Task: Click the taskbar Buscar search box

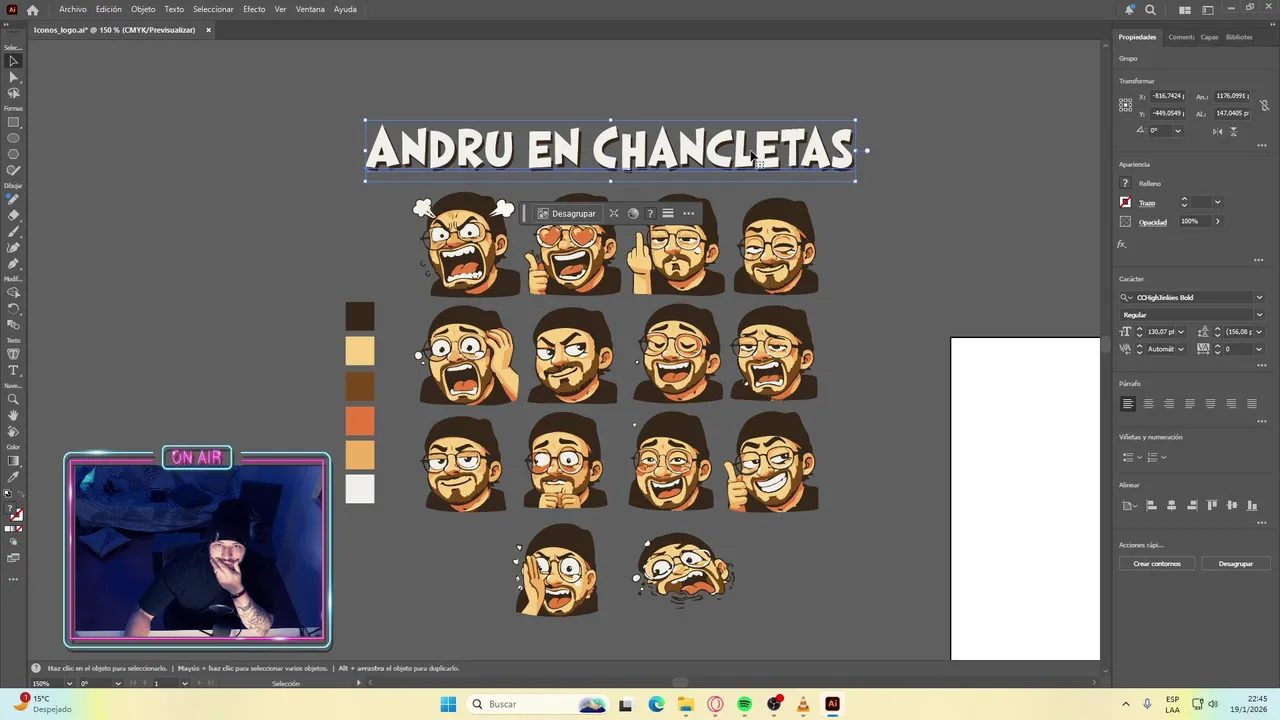Action: coord(537,704)
